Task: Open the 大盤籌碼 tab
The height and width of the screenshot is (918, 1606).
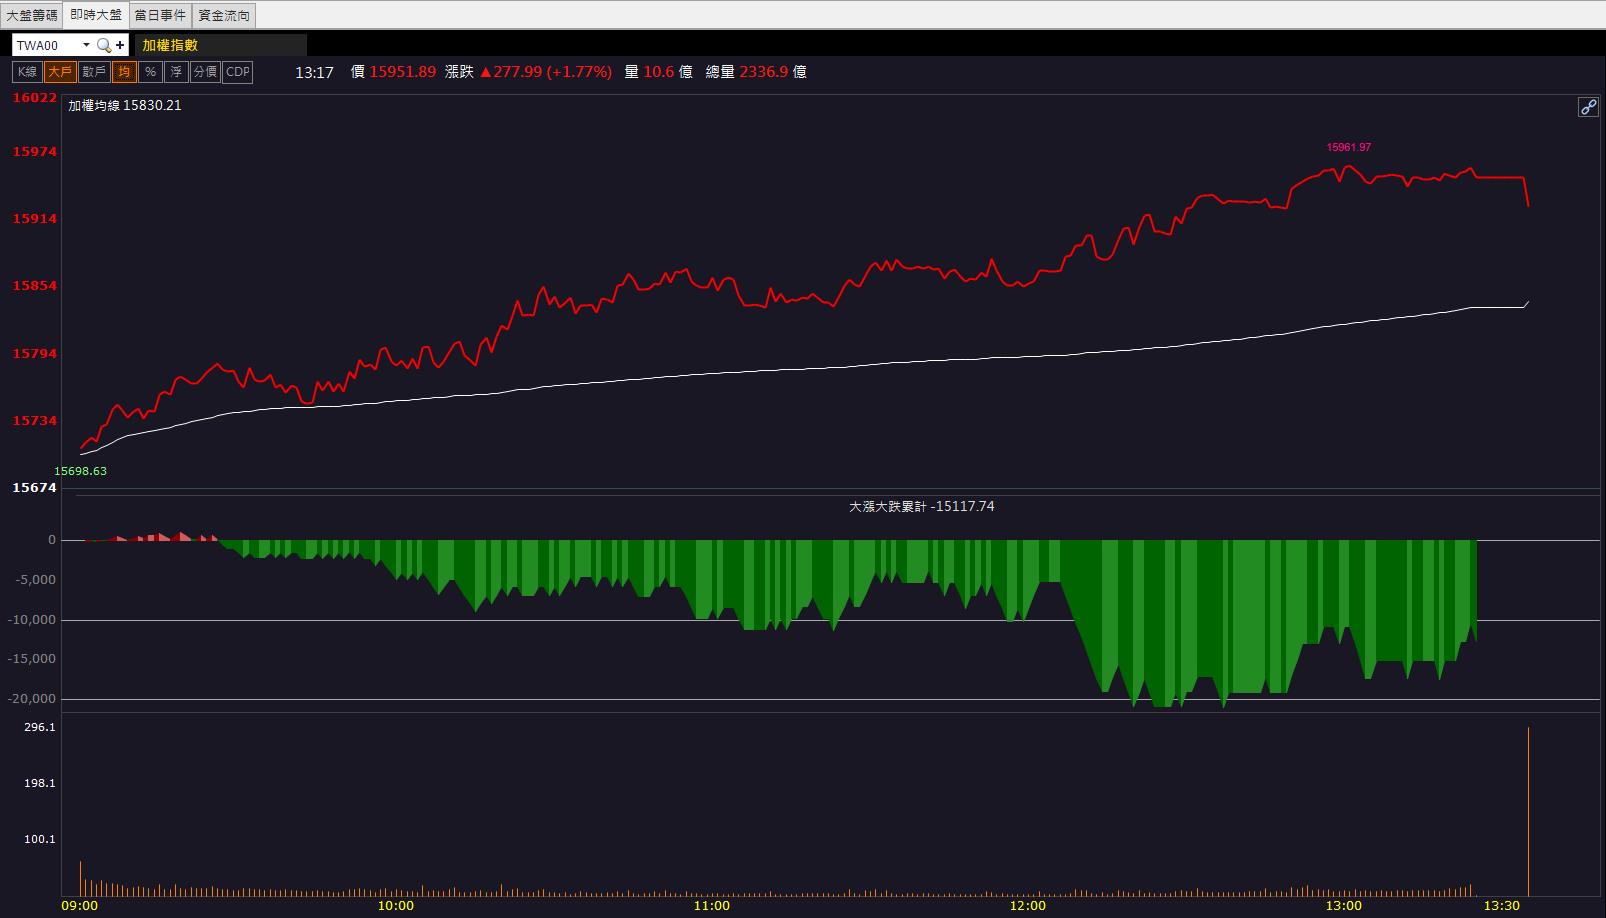Action: (x=32, y=15)
